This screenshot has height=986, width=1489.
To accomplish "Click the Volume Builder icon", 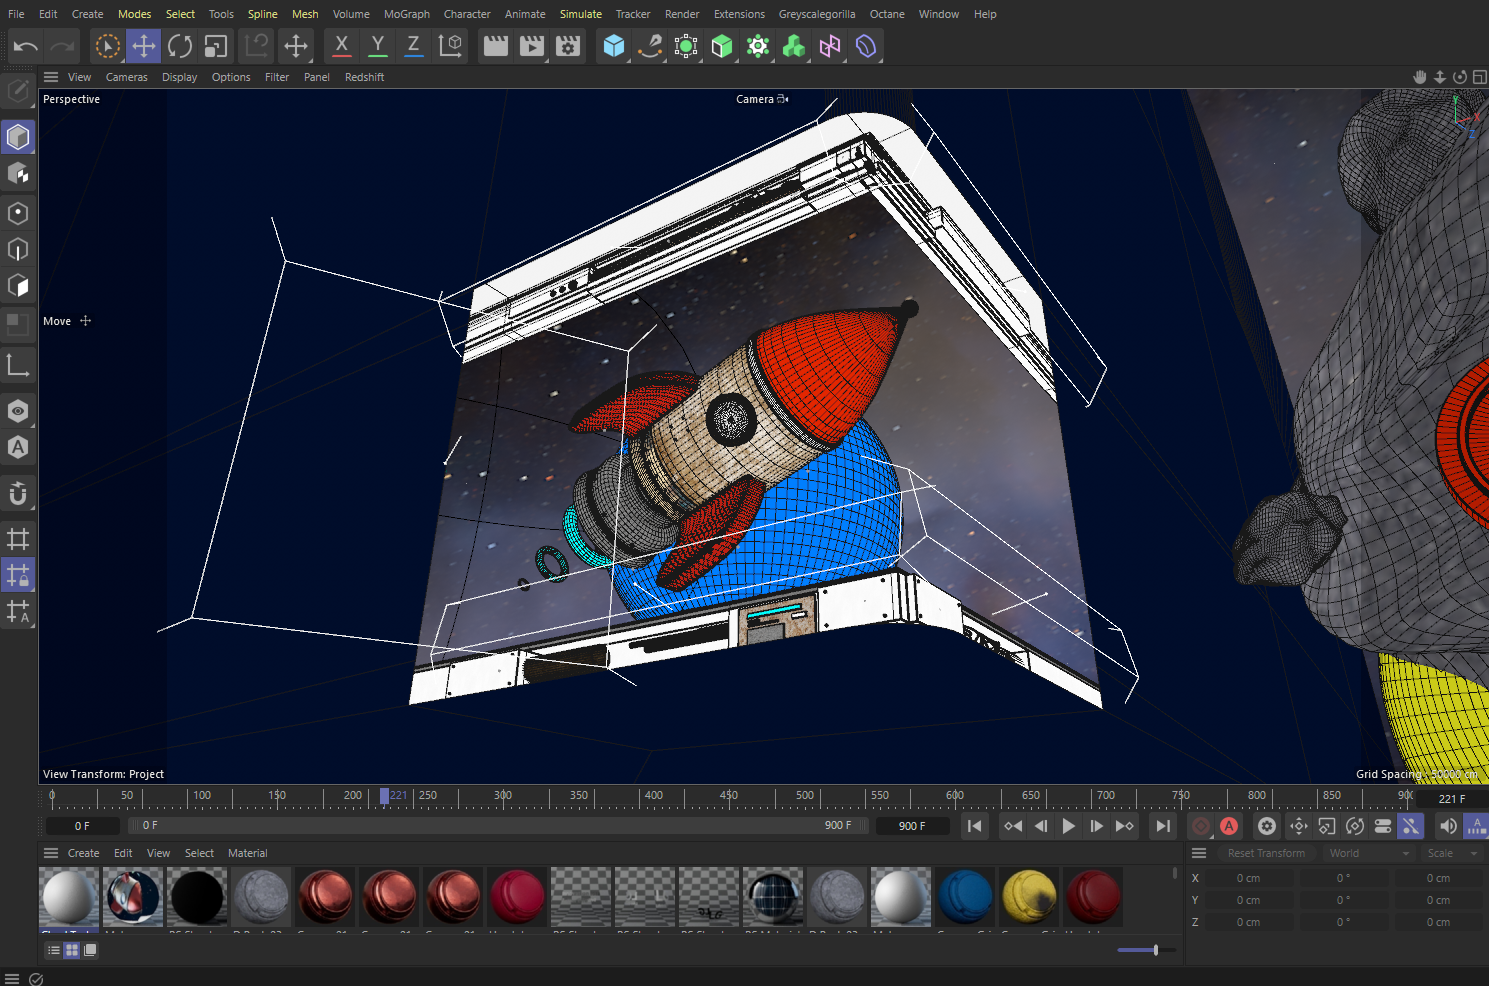I will pyautogui.click(x=794, y=46).
